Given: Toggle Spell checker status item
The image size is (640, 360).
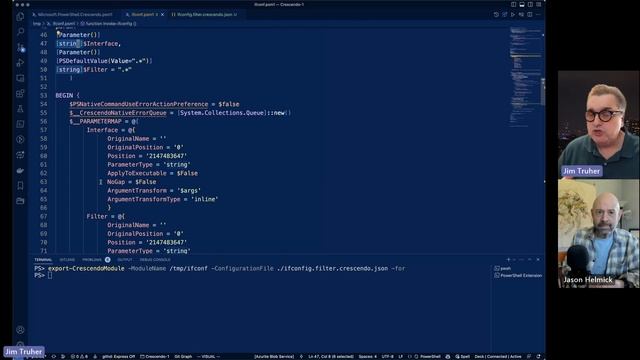Looking at the screenshot, I should click(x=462, y=356).
